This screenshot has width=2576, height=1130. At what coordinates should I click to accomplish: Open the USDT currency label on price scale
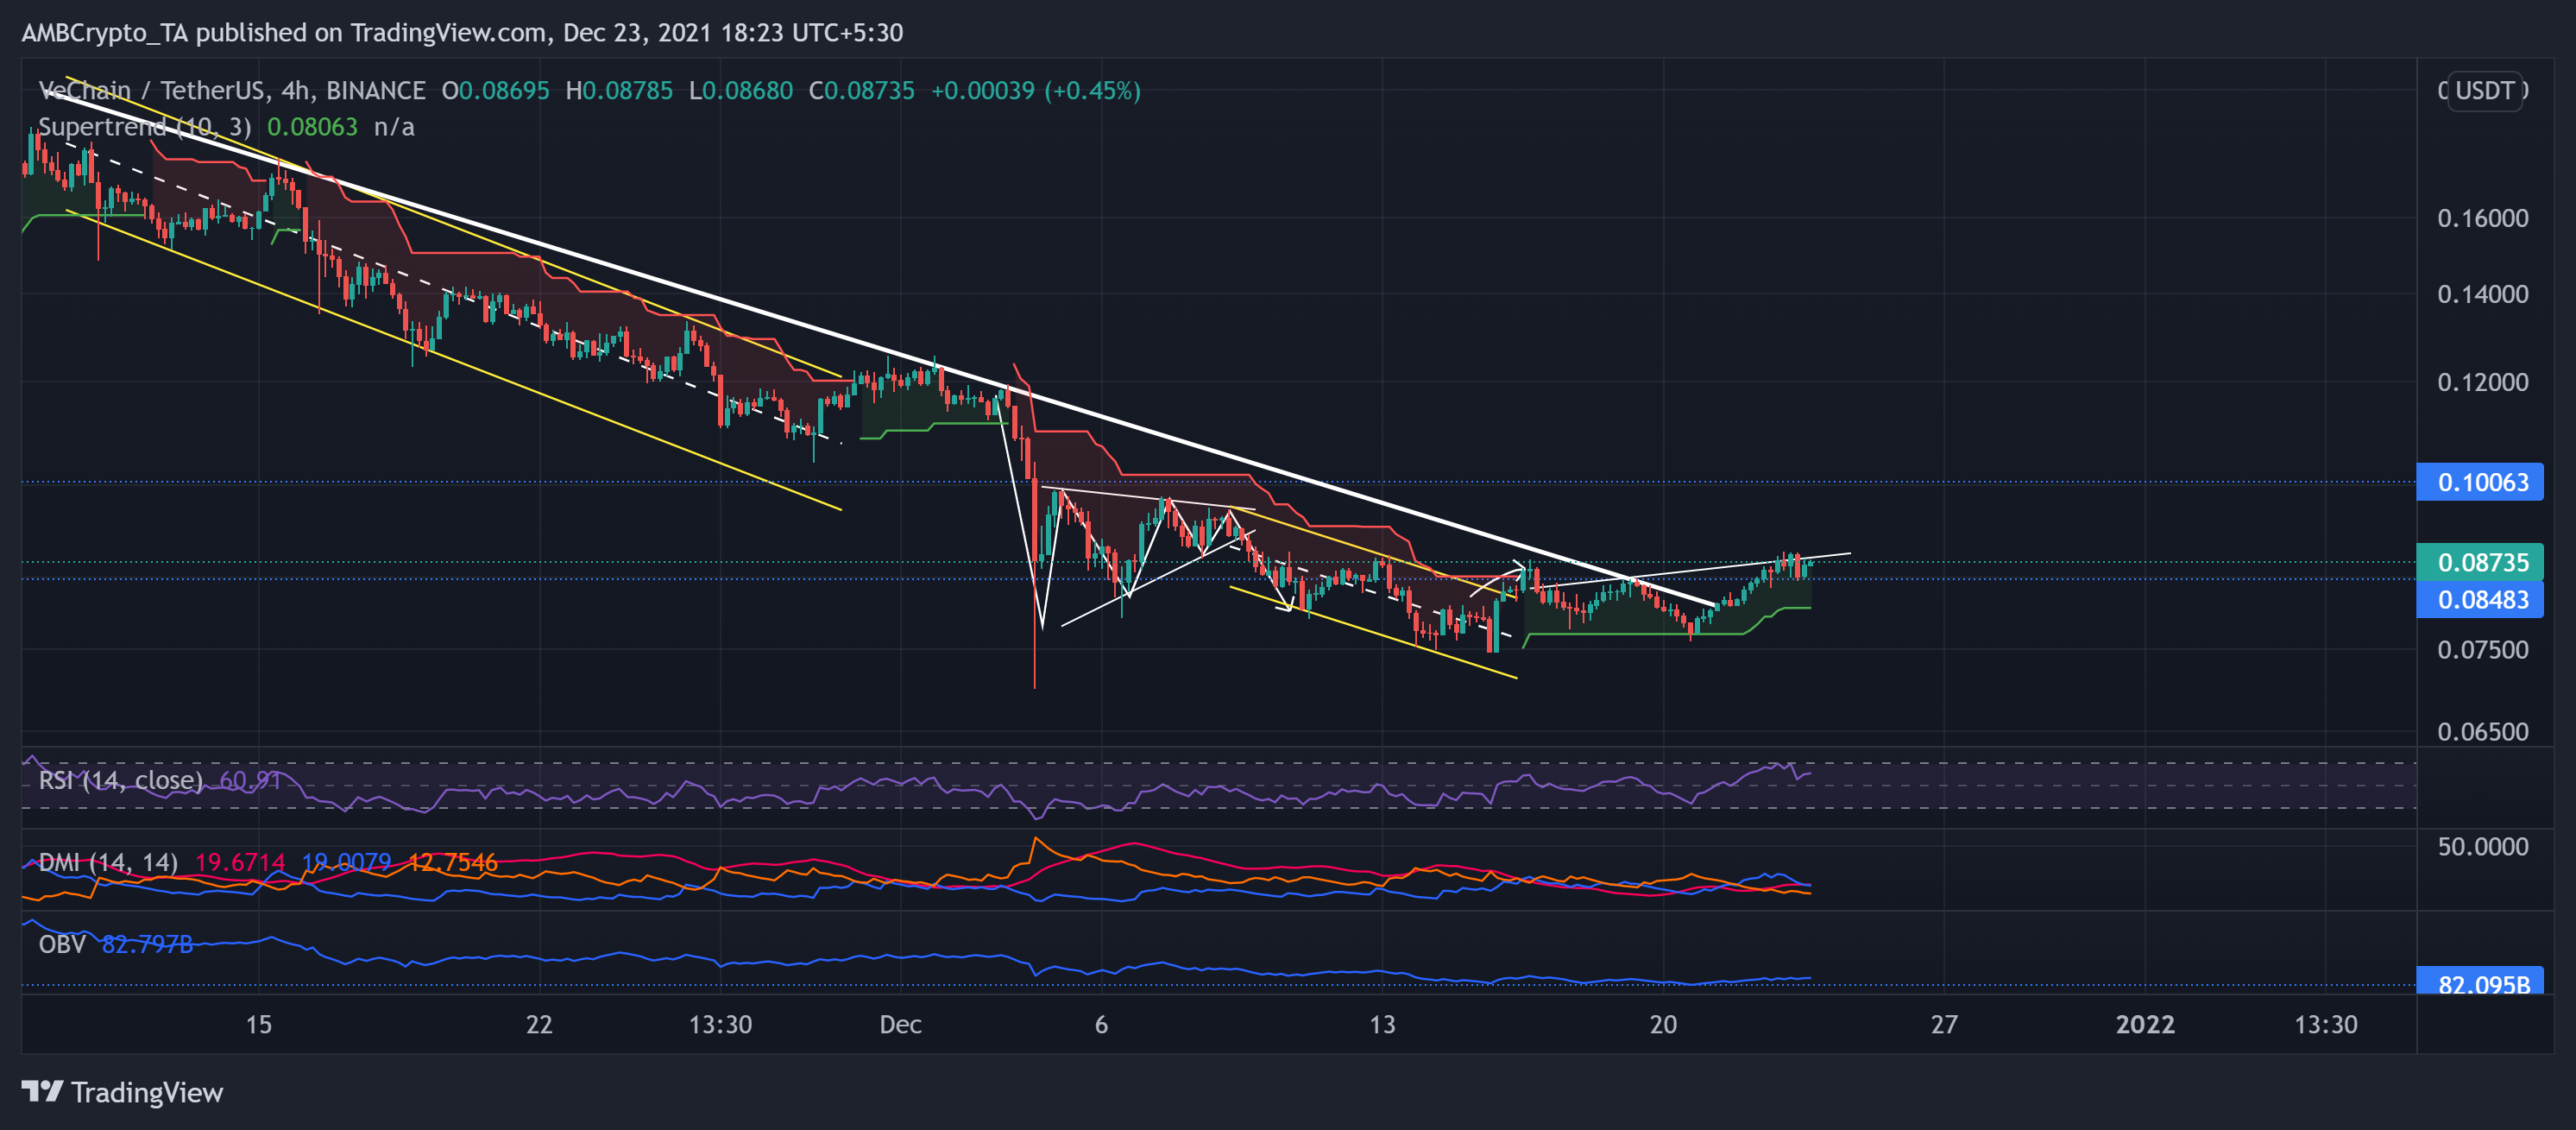tap(2487, 90)
